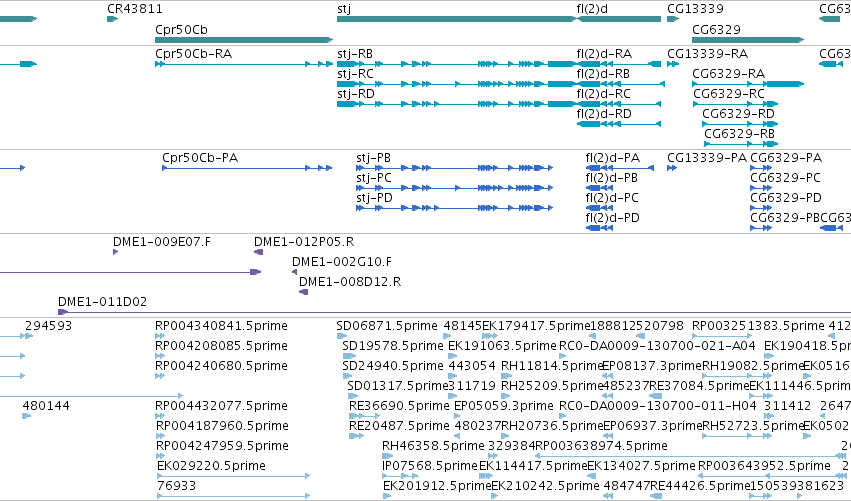Select CG6329-RB transcript label
Image resolution: width=851 pixels, height=501 pixels.
[x=739, y=134]
